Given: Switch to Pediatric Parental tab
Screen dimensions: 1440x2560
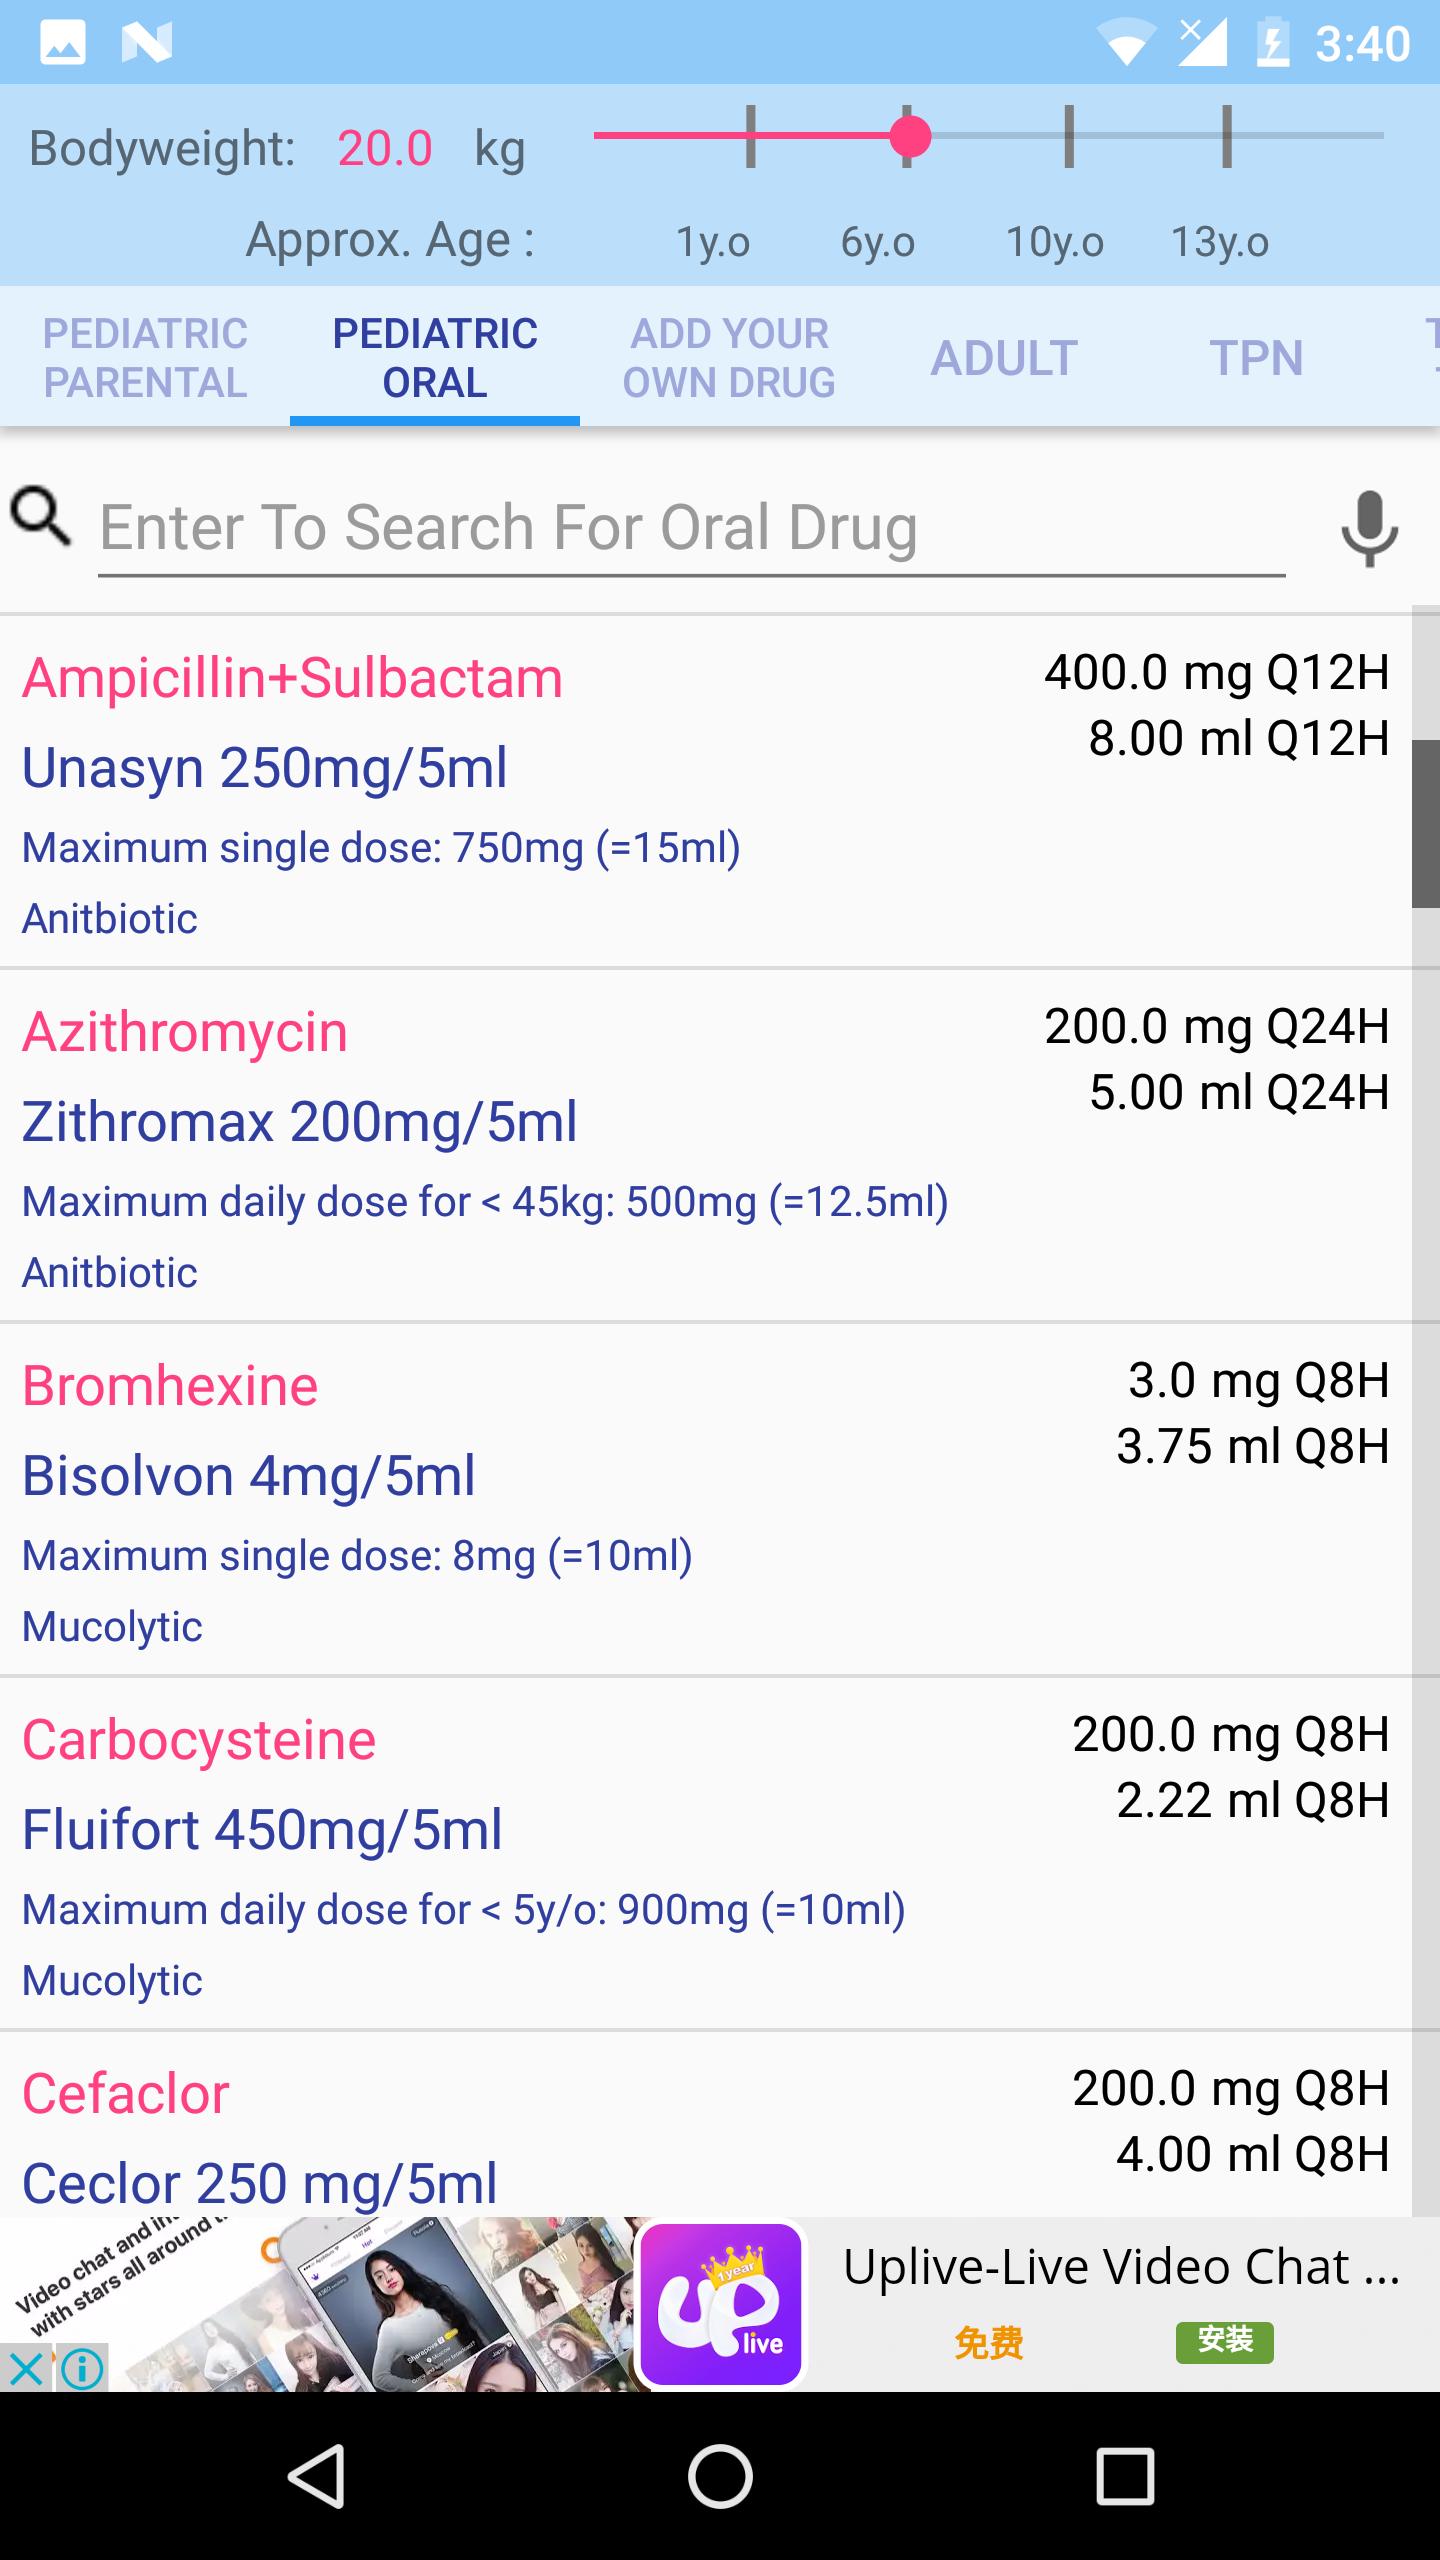Looking at the screenshot, I should [145, 358].
